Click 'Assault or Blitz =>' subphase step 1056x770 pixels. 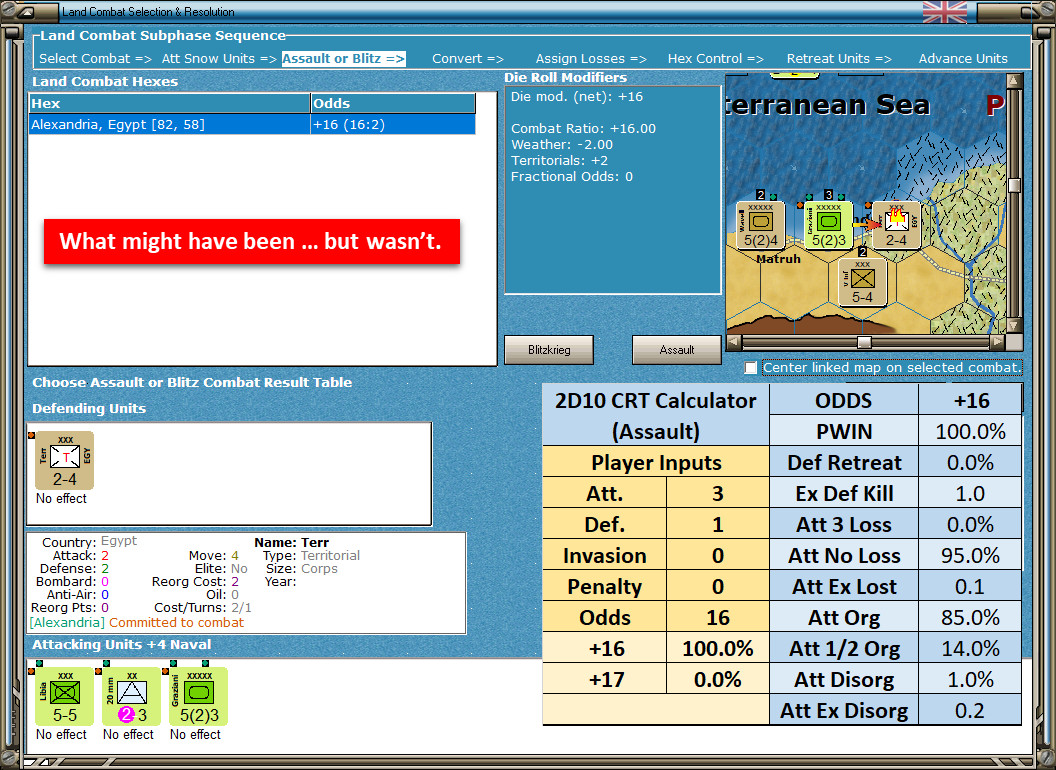[343, 59]
